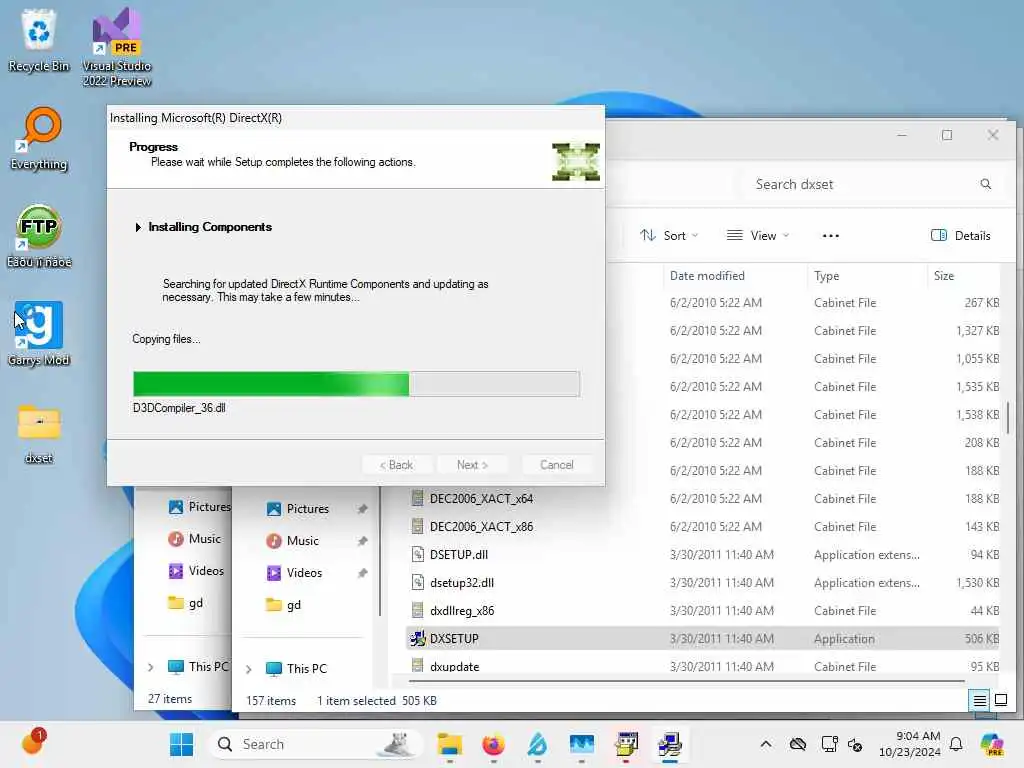The image size is (1024, 768).
Task: Click in the Search dxset field
Action: tap(869, 184)
